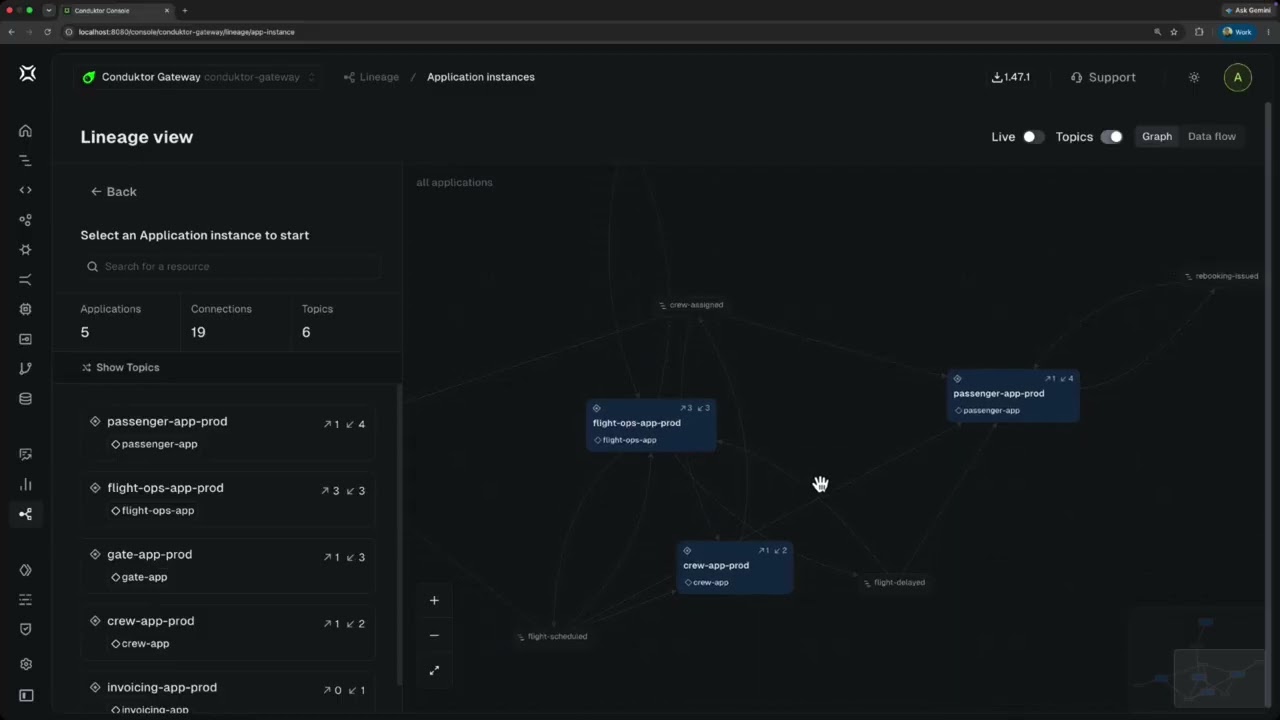This screenshot has width=1280, height=720.
Task: Open the streams-like wavy sidebar icon
Action: (26, 280)
